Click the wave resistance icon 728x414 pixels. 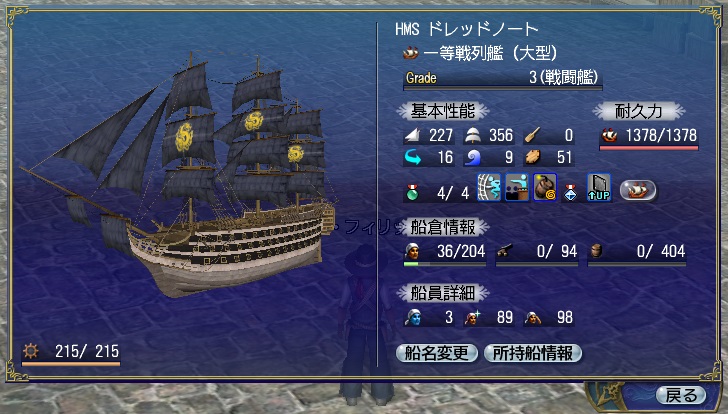tap(473, 157)
